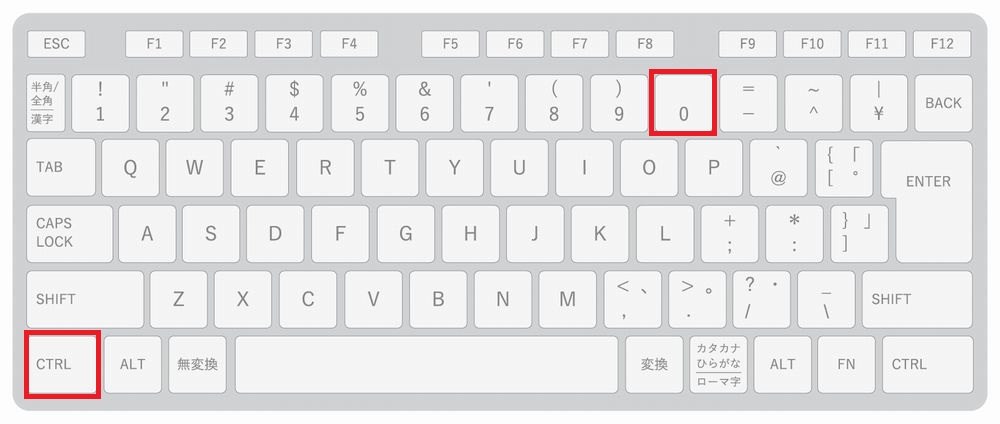Image resolution: width=1000 pixels, height=424 pixels.
Task: Click the @ key
Action: pyautogui.click(x=778, y=168)
